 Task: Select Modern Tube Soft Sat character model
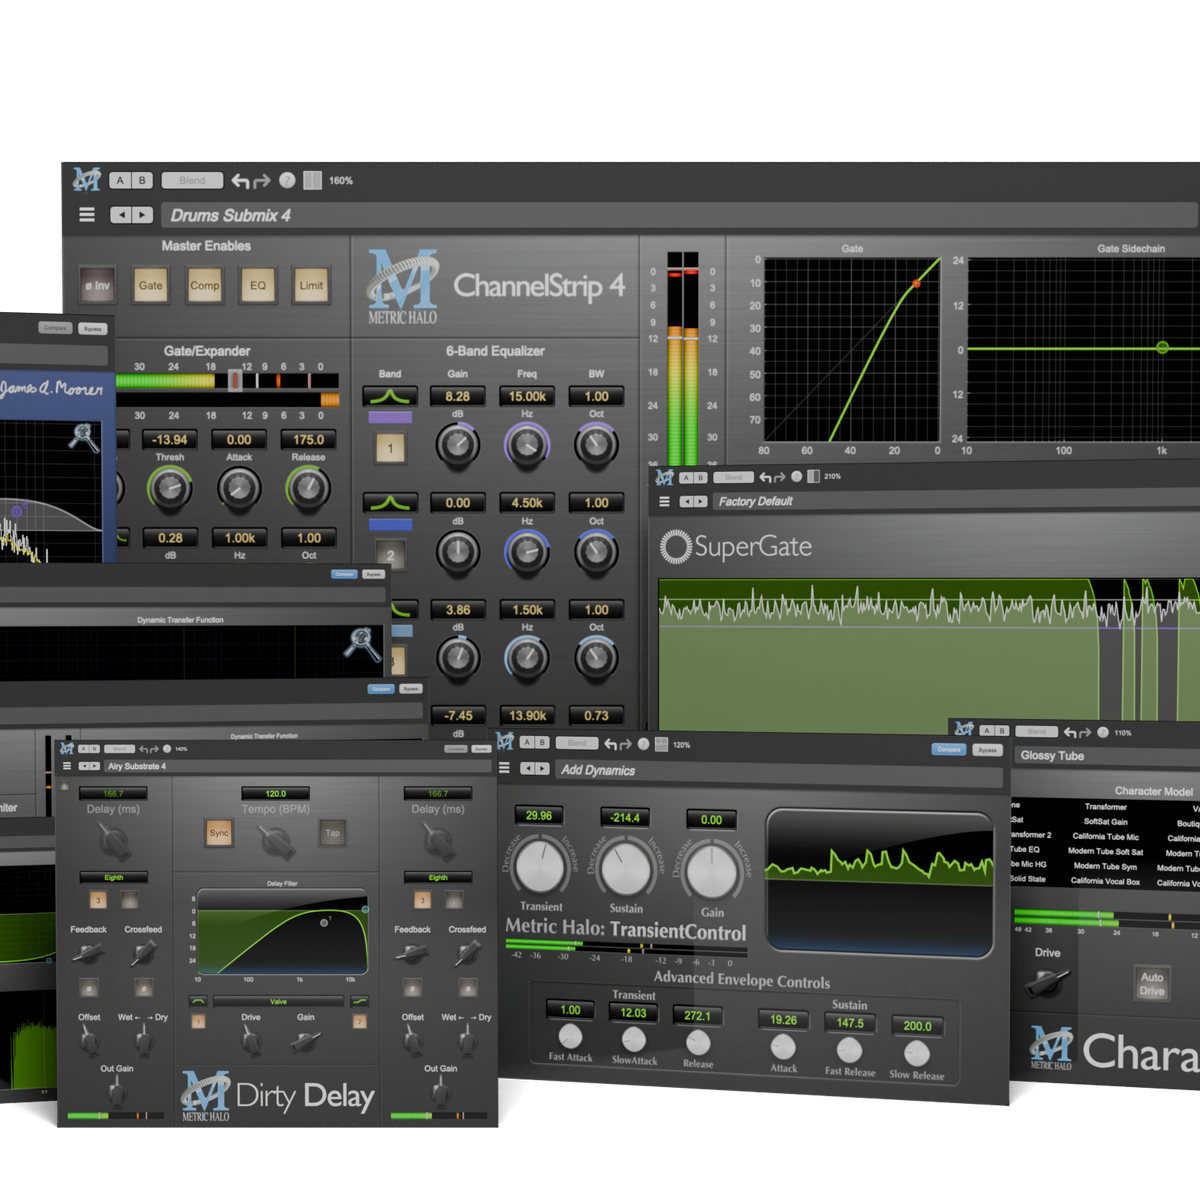click(x=1106, y=852)
